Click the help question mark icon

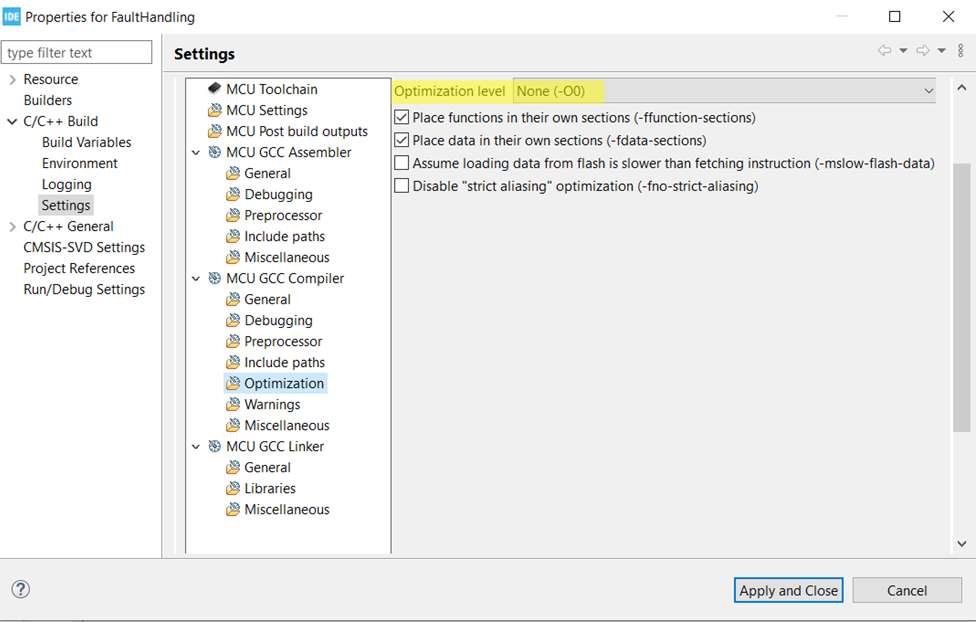pos(20,589)
